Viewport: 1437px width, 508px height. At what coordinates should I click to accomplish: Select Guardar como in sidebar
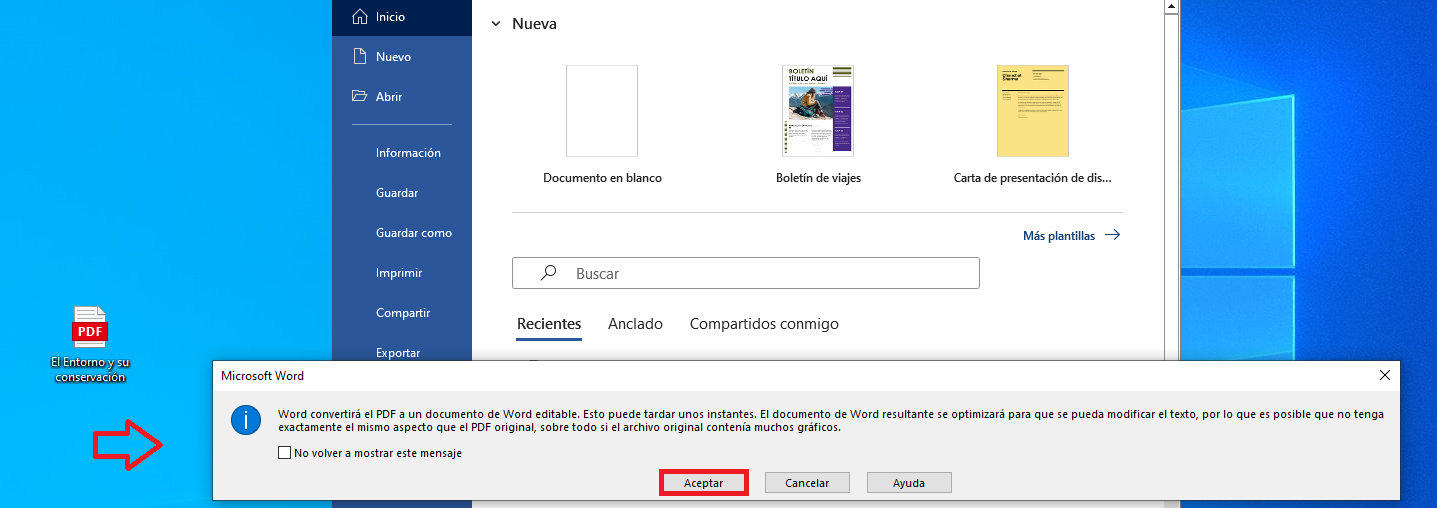click(x=414, y=233)
